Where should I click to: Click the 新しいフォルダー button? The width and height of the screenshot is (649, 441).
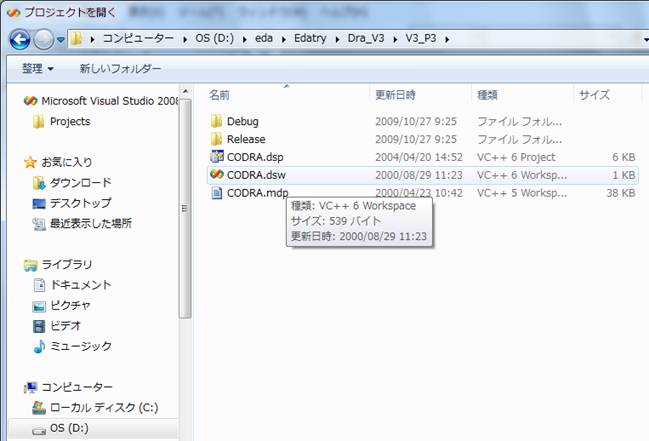point(120,68)
